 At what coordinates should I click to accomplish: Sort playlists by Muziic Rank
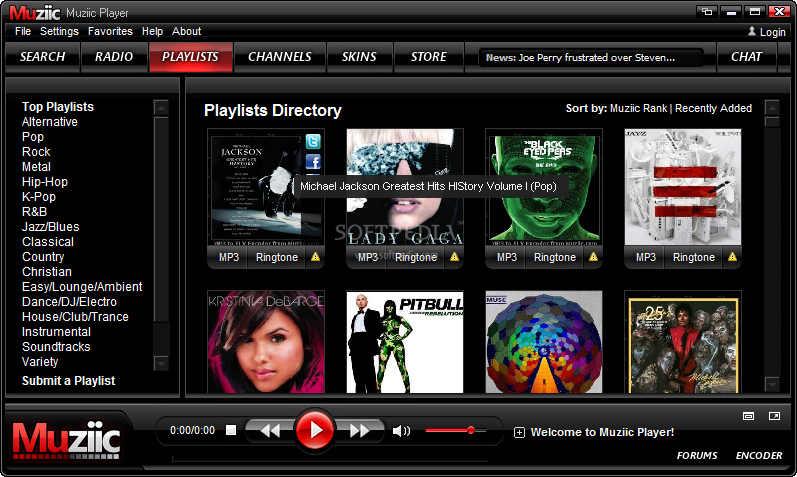(x=638, y=108)
